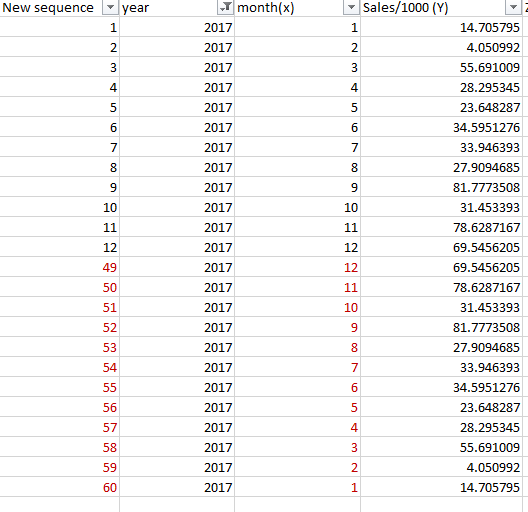Select the 55.691009 cell in the sequence 3 row

(x=441, y=67)
